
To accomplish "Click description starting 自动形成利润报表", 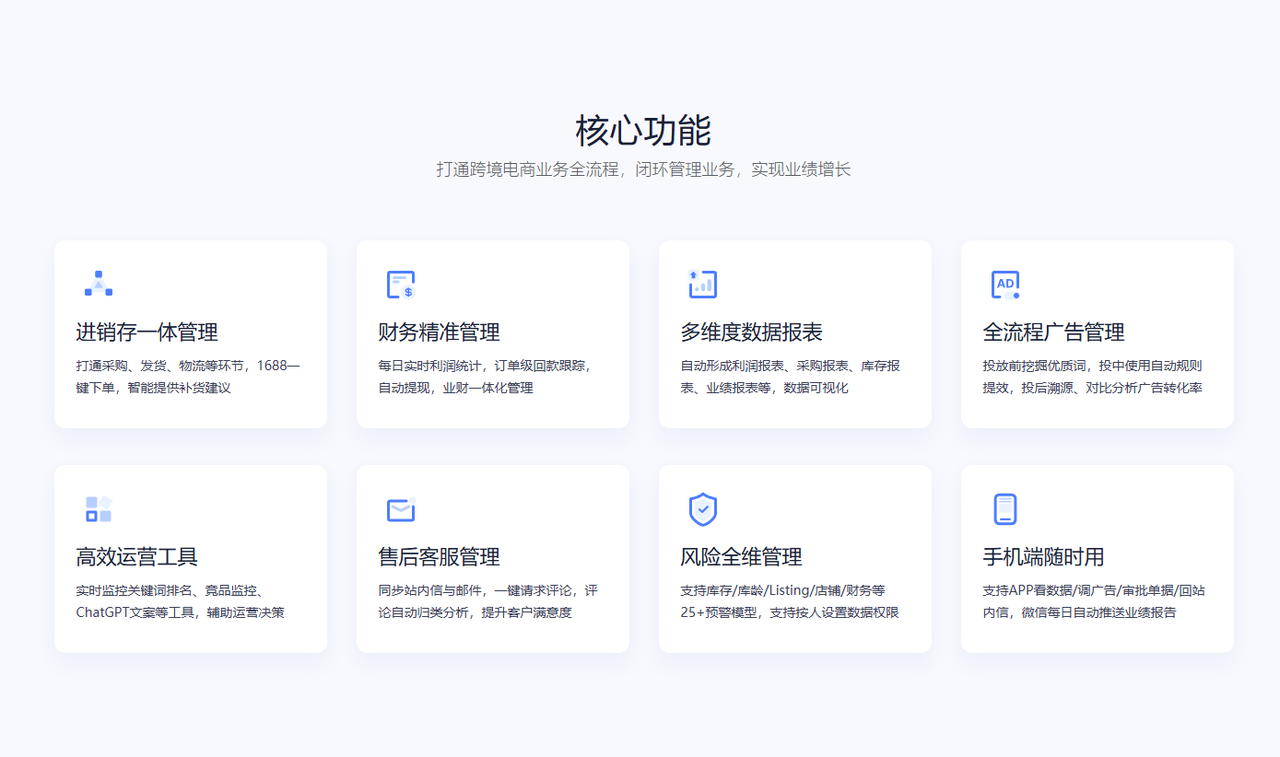I will pos(790,377).
